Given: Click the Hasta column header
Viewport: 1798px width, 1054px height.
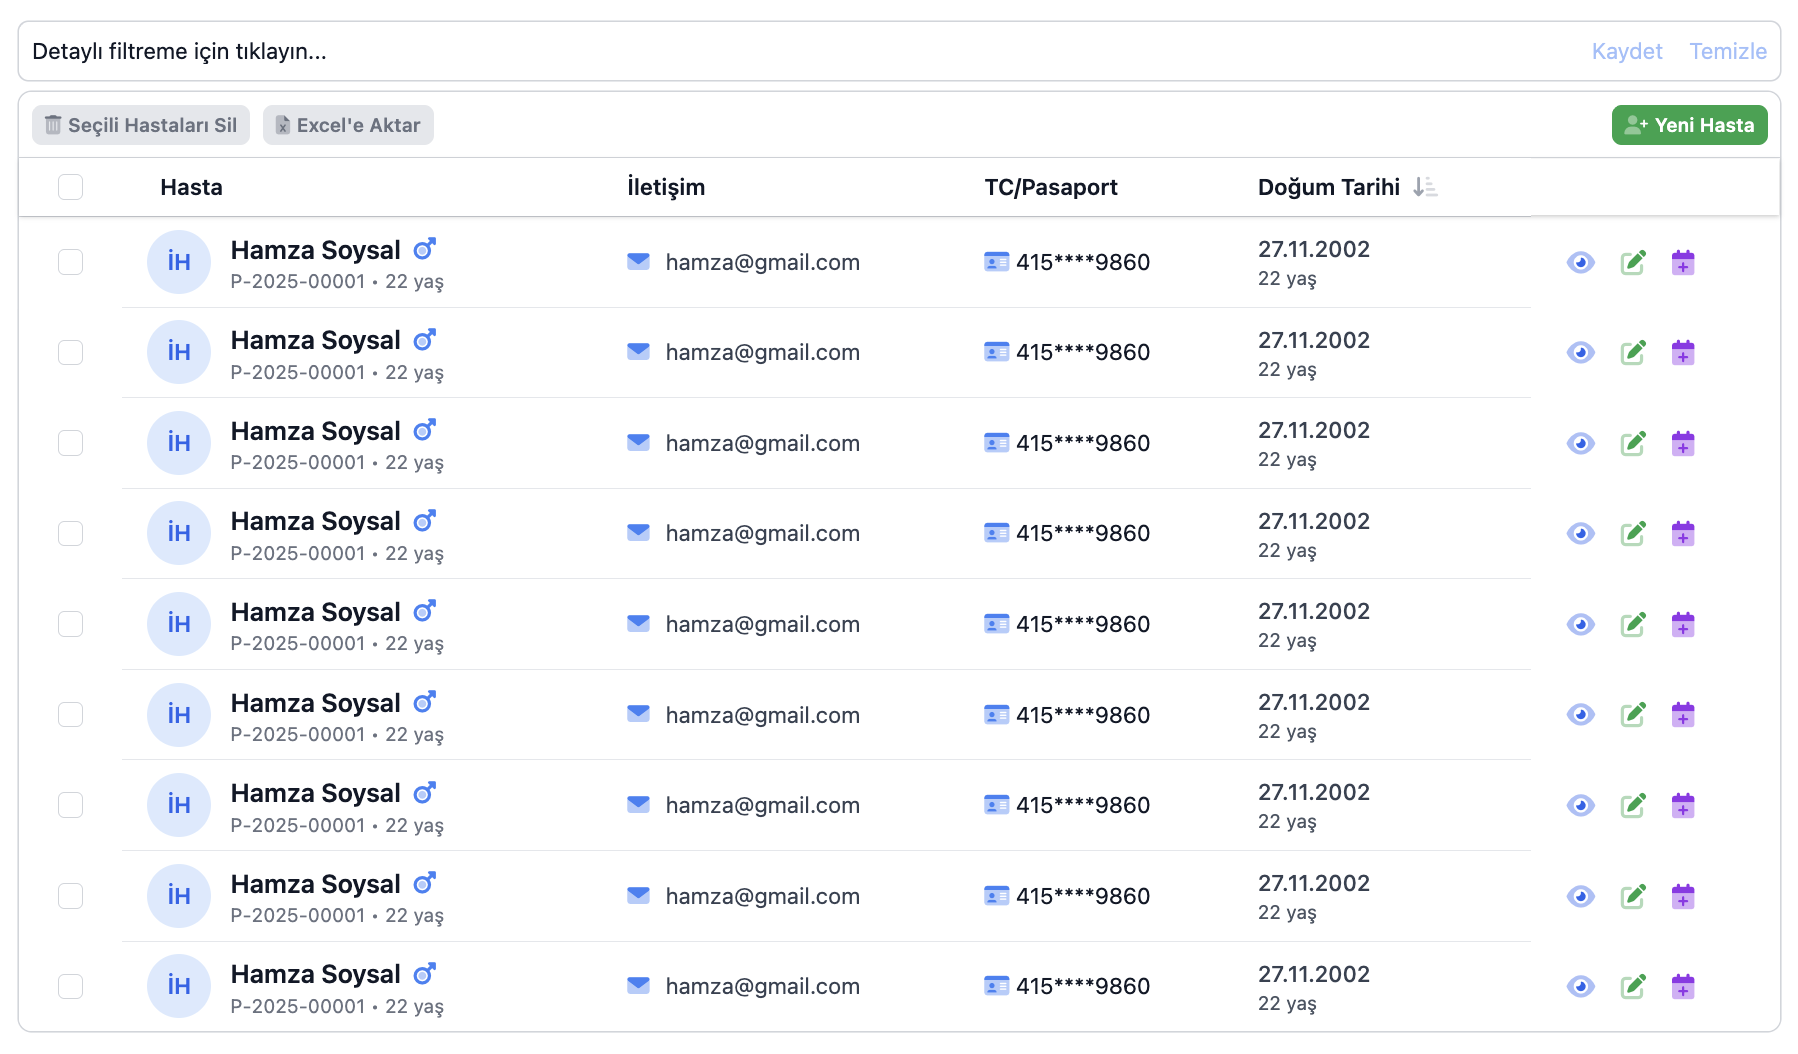Looking at the screenshot, I should (x=191, y=187).
